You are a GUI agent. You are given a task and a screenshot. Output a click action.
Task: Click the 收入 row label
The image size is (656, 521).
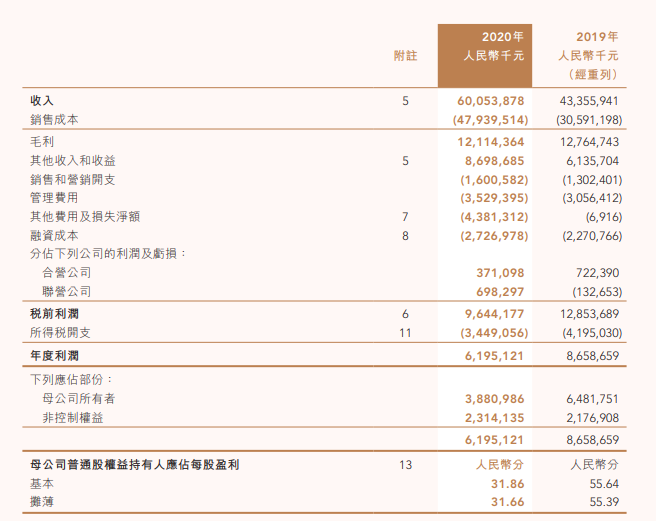42,100
